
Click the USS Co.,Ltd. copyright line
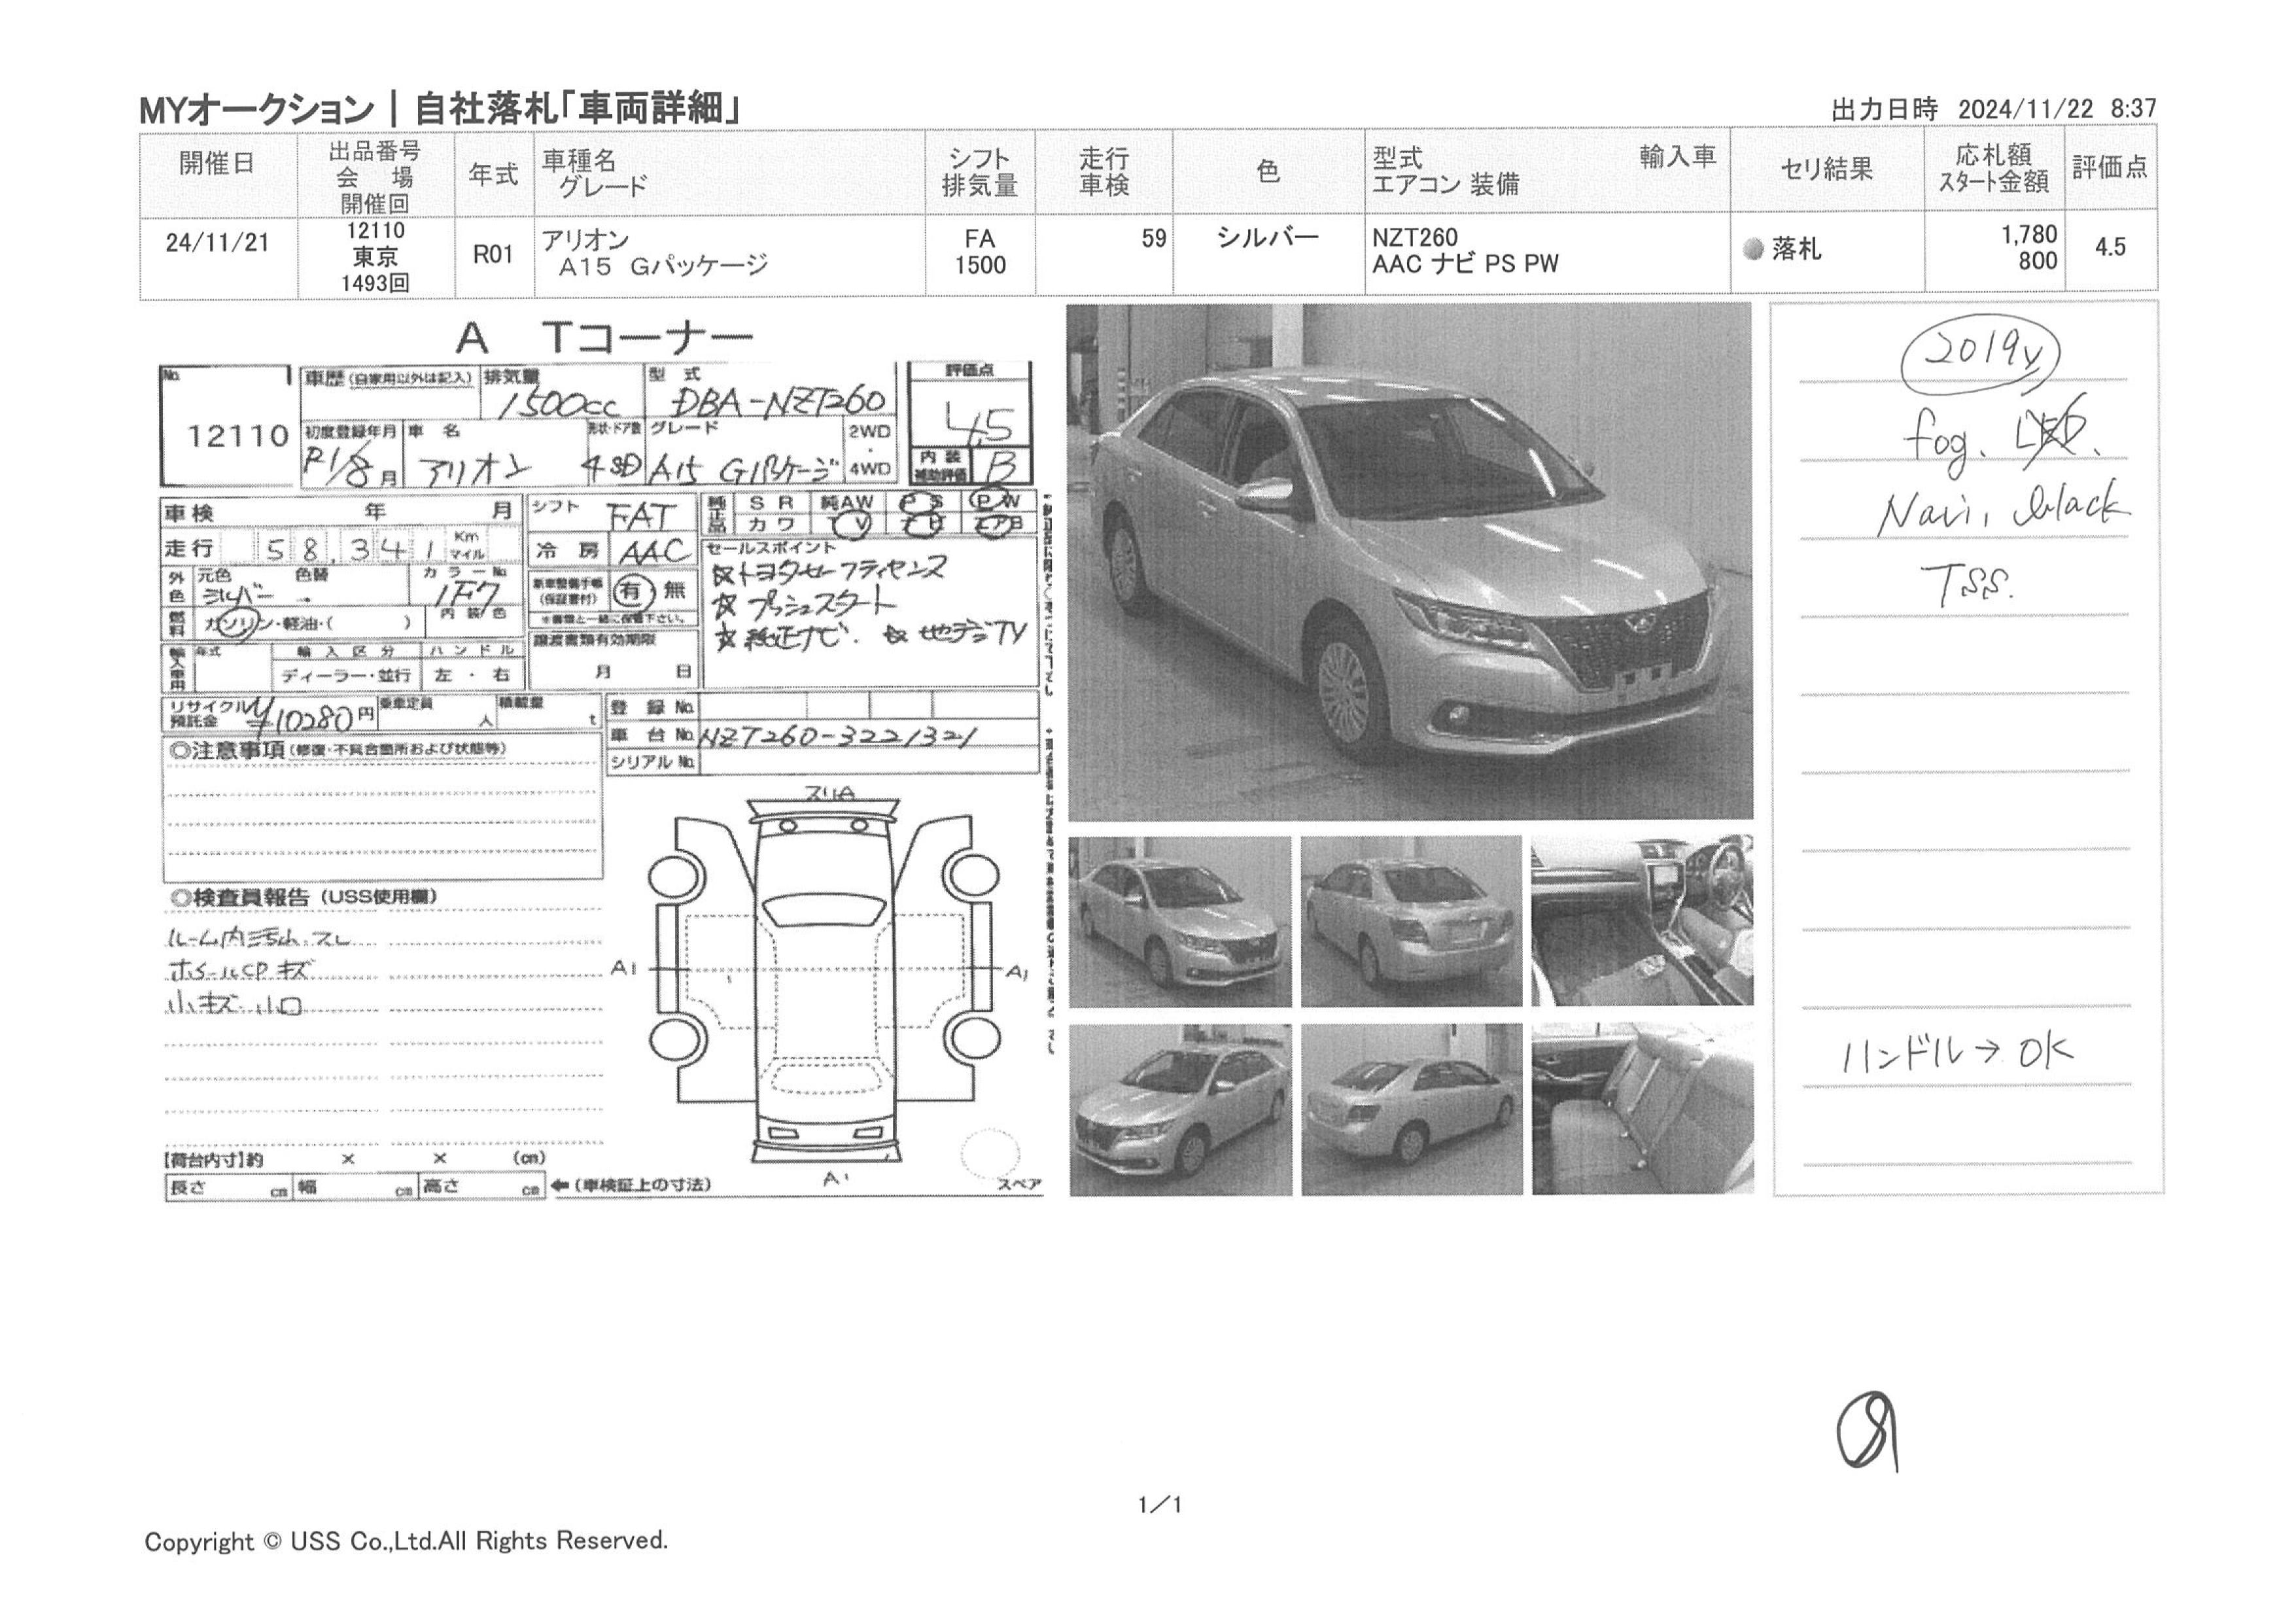(x=406, y=1541)
